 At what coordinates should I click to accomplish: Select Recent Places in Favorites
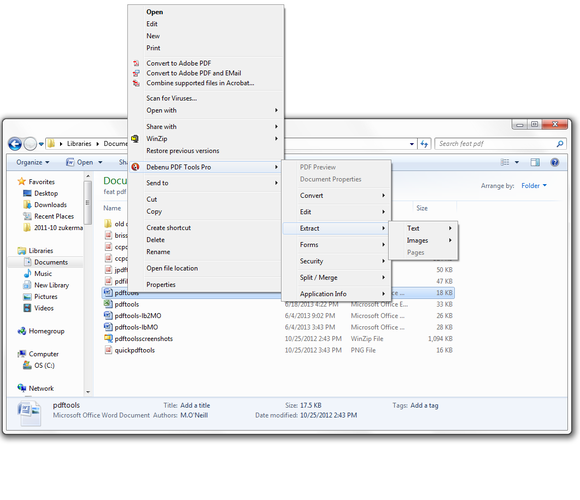coord(54,216)
